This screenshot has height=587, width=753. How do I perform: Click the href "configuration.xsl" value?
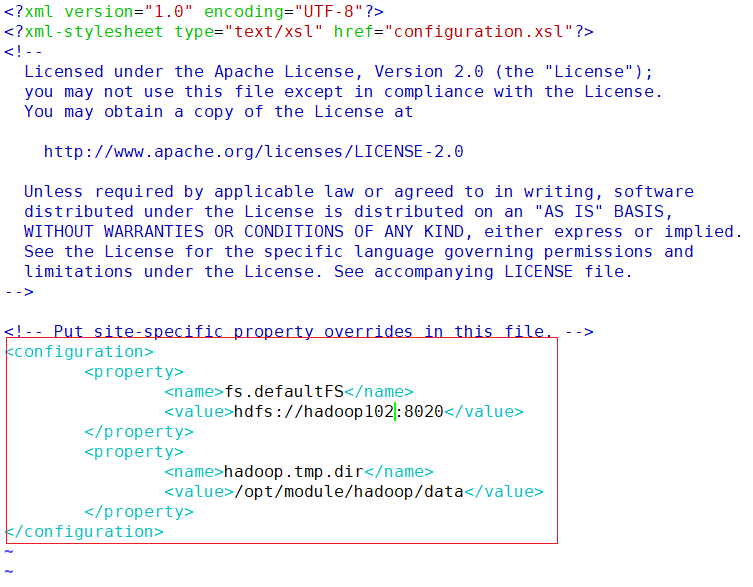point(483,32)
